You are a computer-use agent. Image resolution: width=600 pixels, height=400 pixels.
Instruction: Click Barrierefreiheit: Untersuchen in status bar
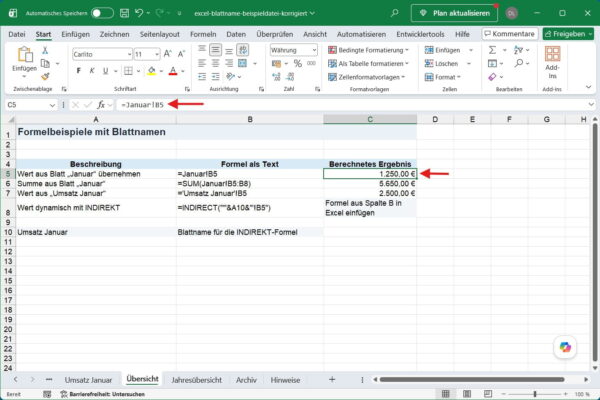click(103, 394)
